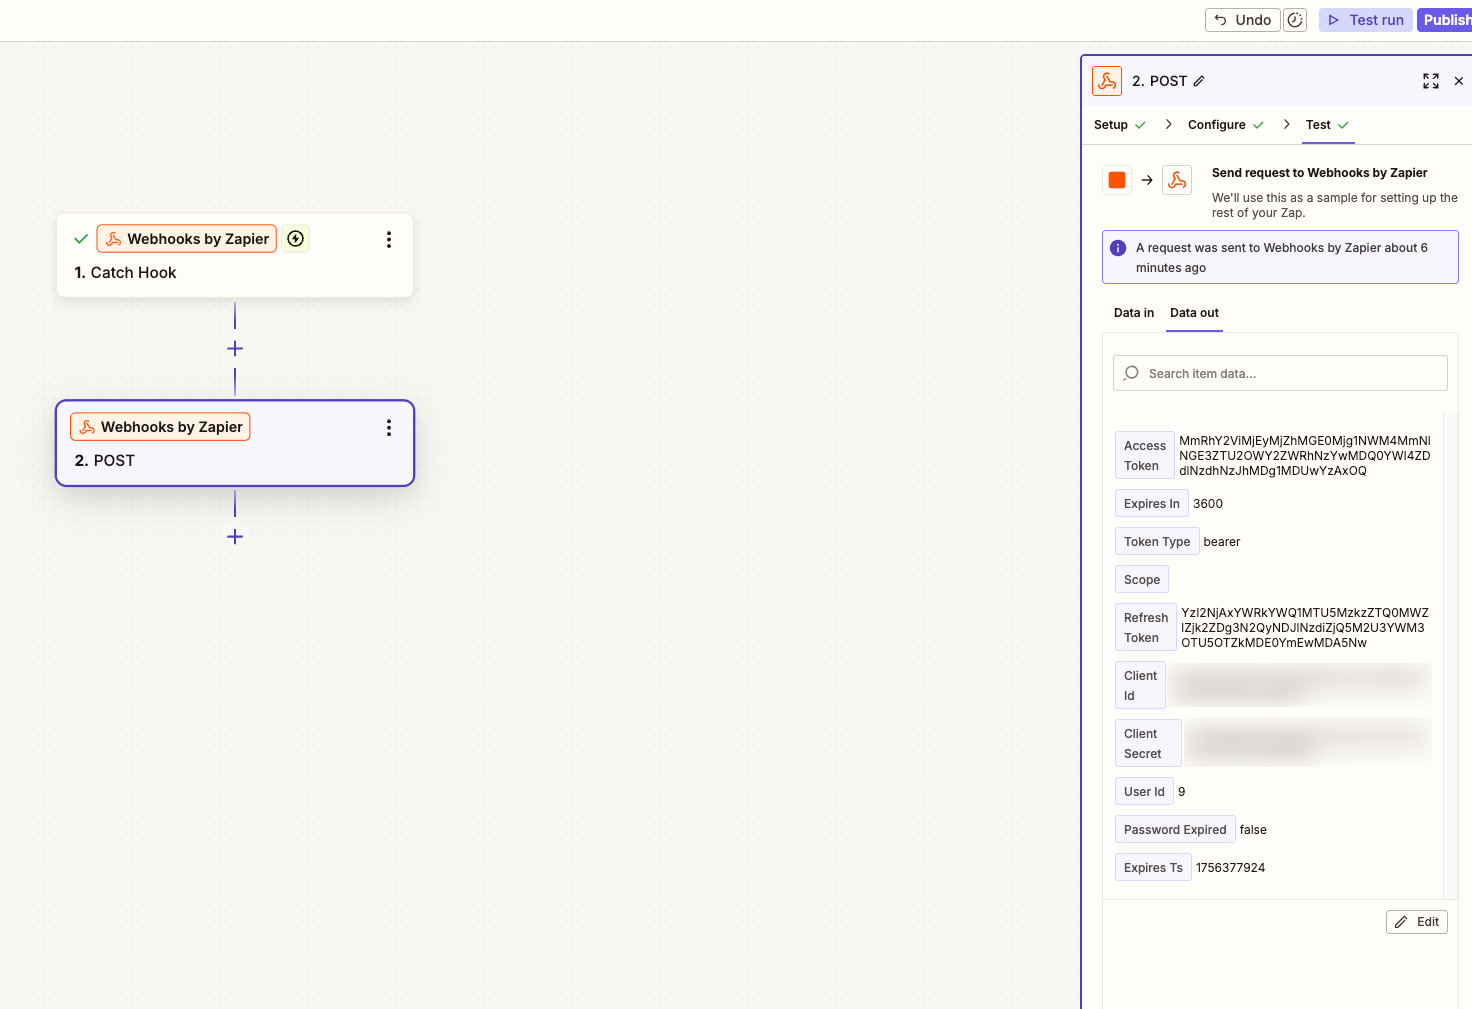Screen dimensions: 1472x1009
Task: Select the Data out tab
Action: [1193, 312]
